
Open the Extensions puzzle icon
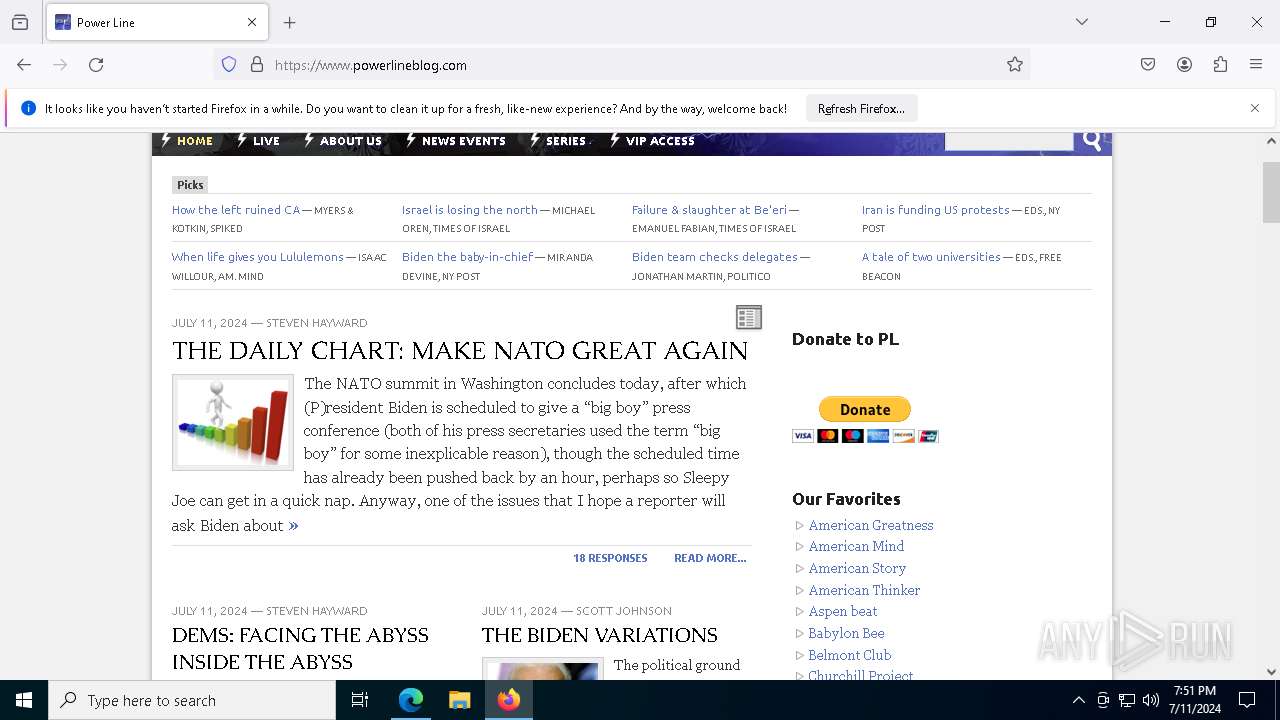[x=1220, y=65]
